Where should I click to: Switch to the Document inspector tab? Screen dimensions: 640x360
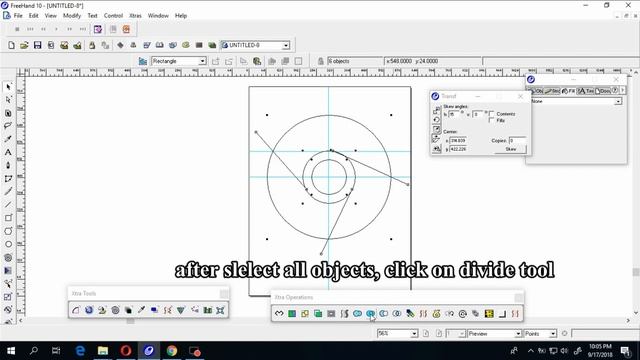(x=602, y=91)
